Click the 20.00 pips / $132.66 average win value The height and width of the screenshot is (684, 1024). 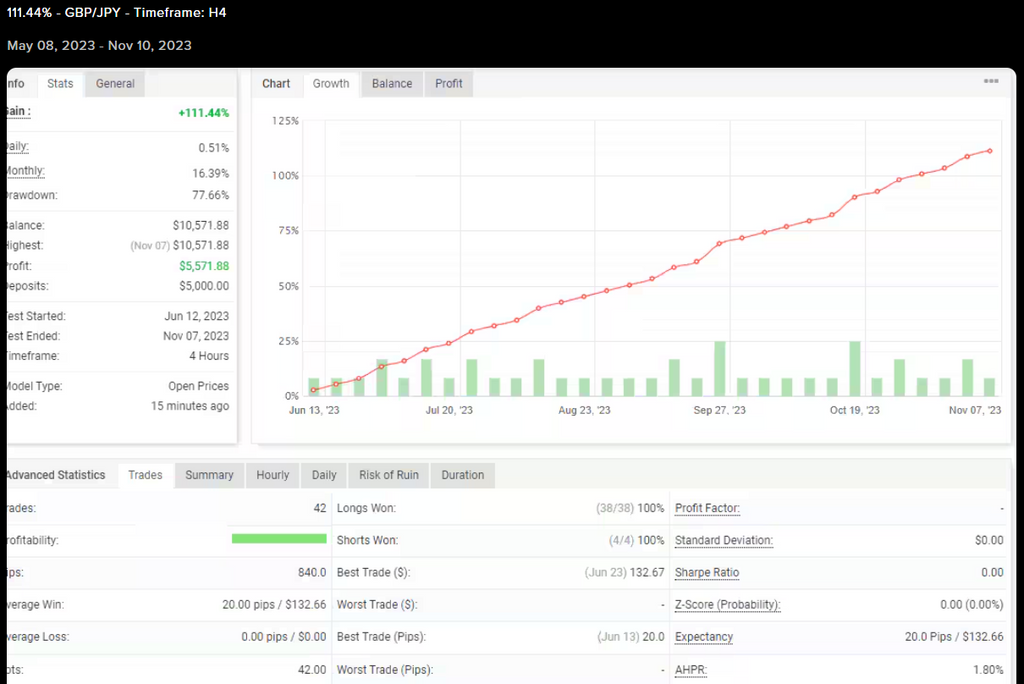point(274,605)
